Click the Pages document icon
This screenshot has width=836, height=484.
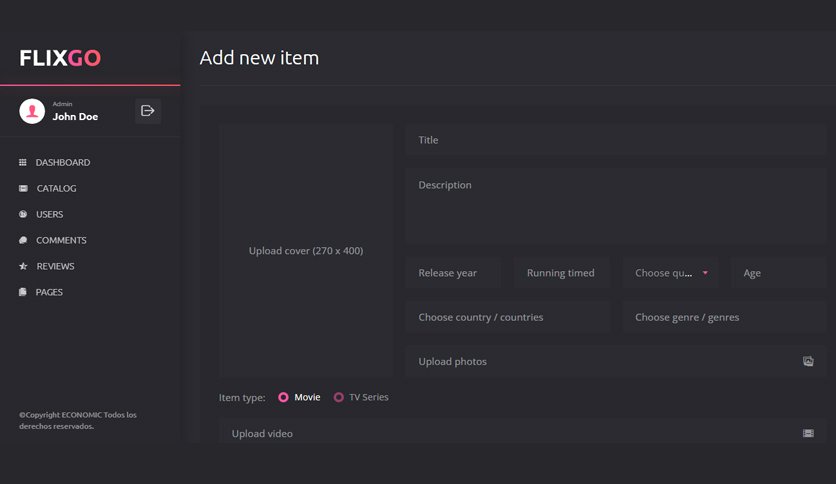22,292
